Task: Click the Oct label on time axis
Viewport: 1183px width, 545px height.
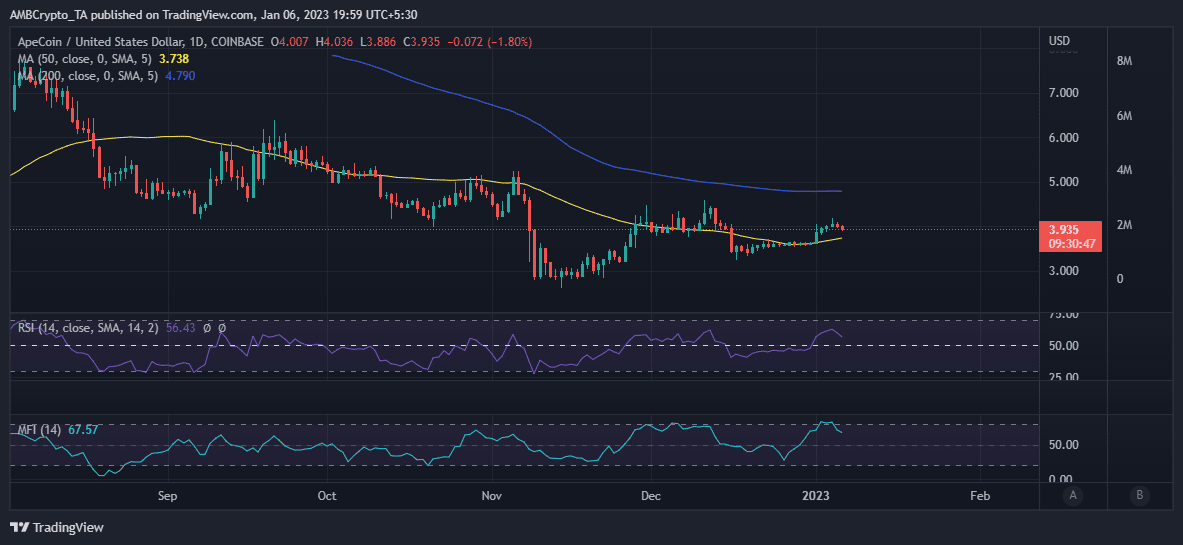Action: tap(327, 496)
